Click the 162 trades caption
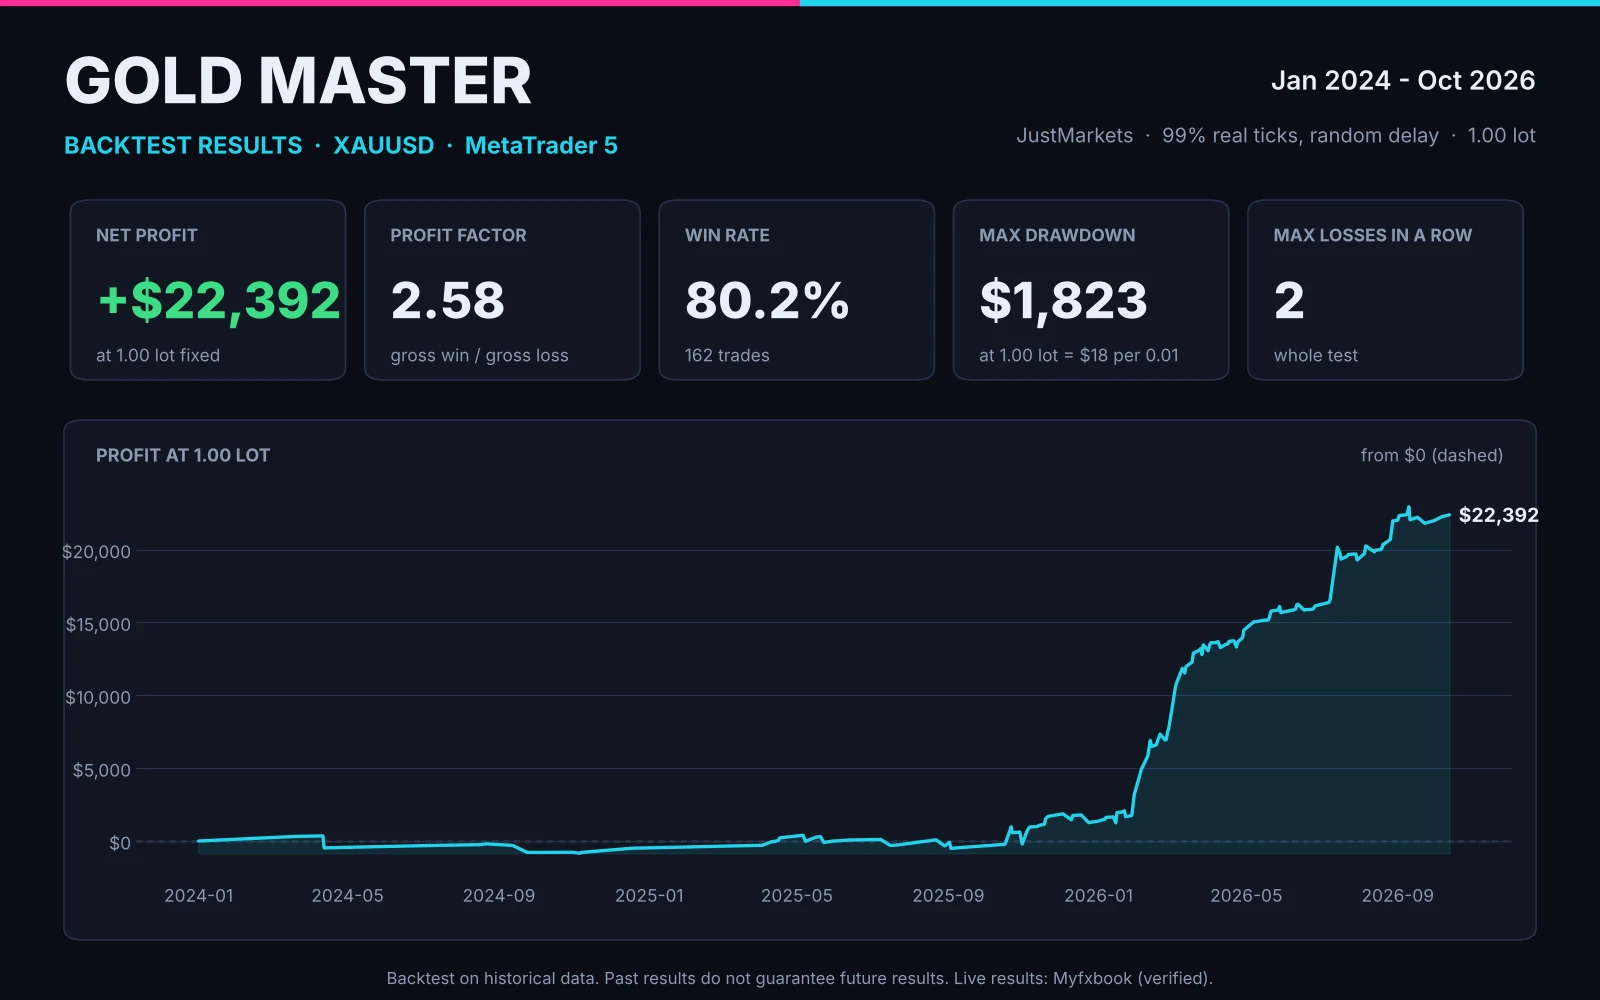Screen dimensions: 1600x1000 727,355
